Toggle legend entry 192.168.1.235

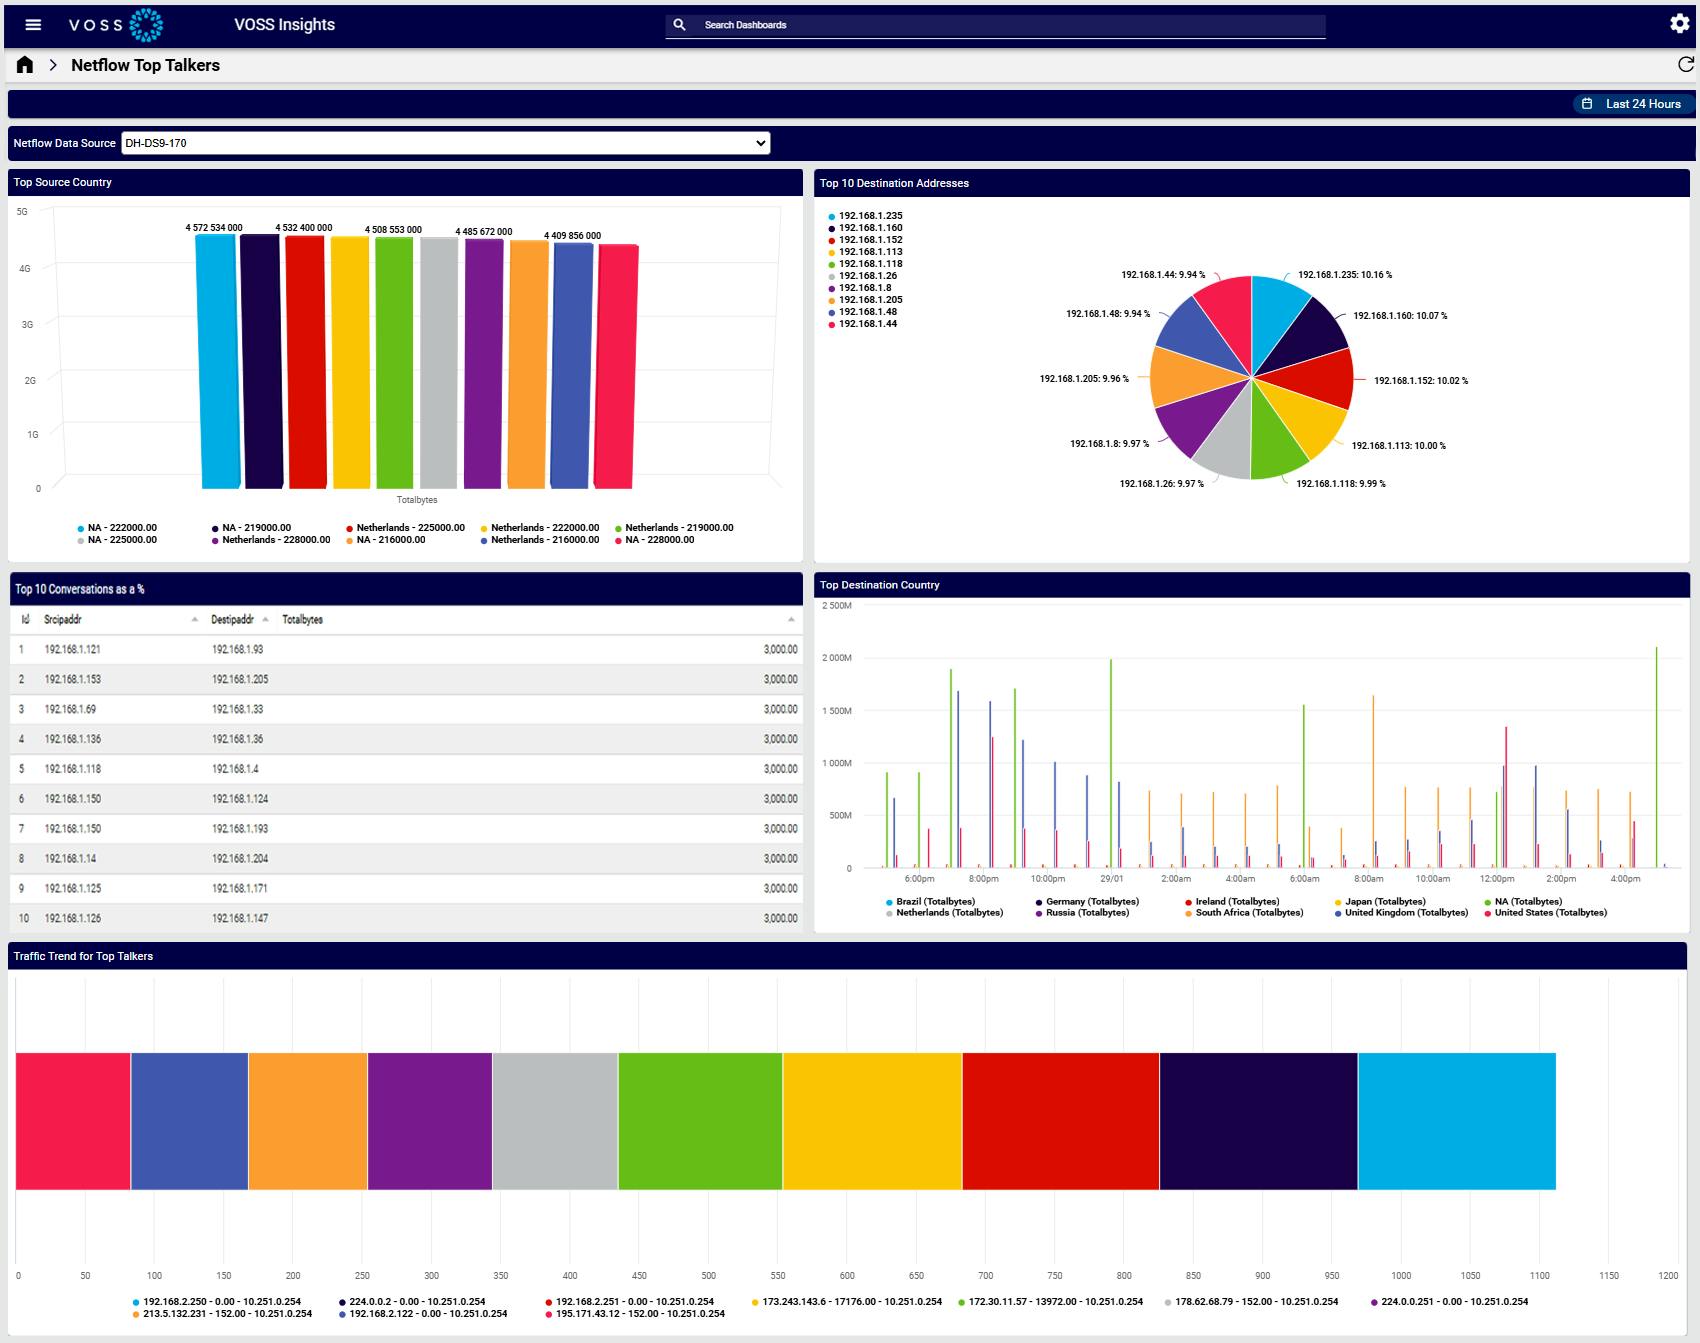click(x=865, y=216)
